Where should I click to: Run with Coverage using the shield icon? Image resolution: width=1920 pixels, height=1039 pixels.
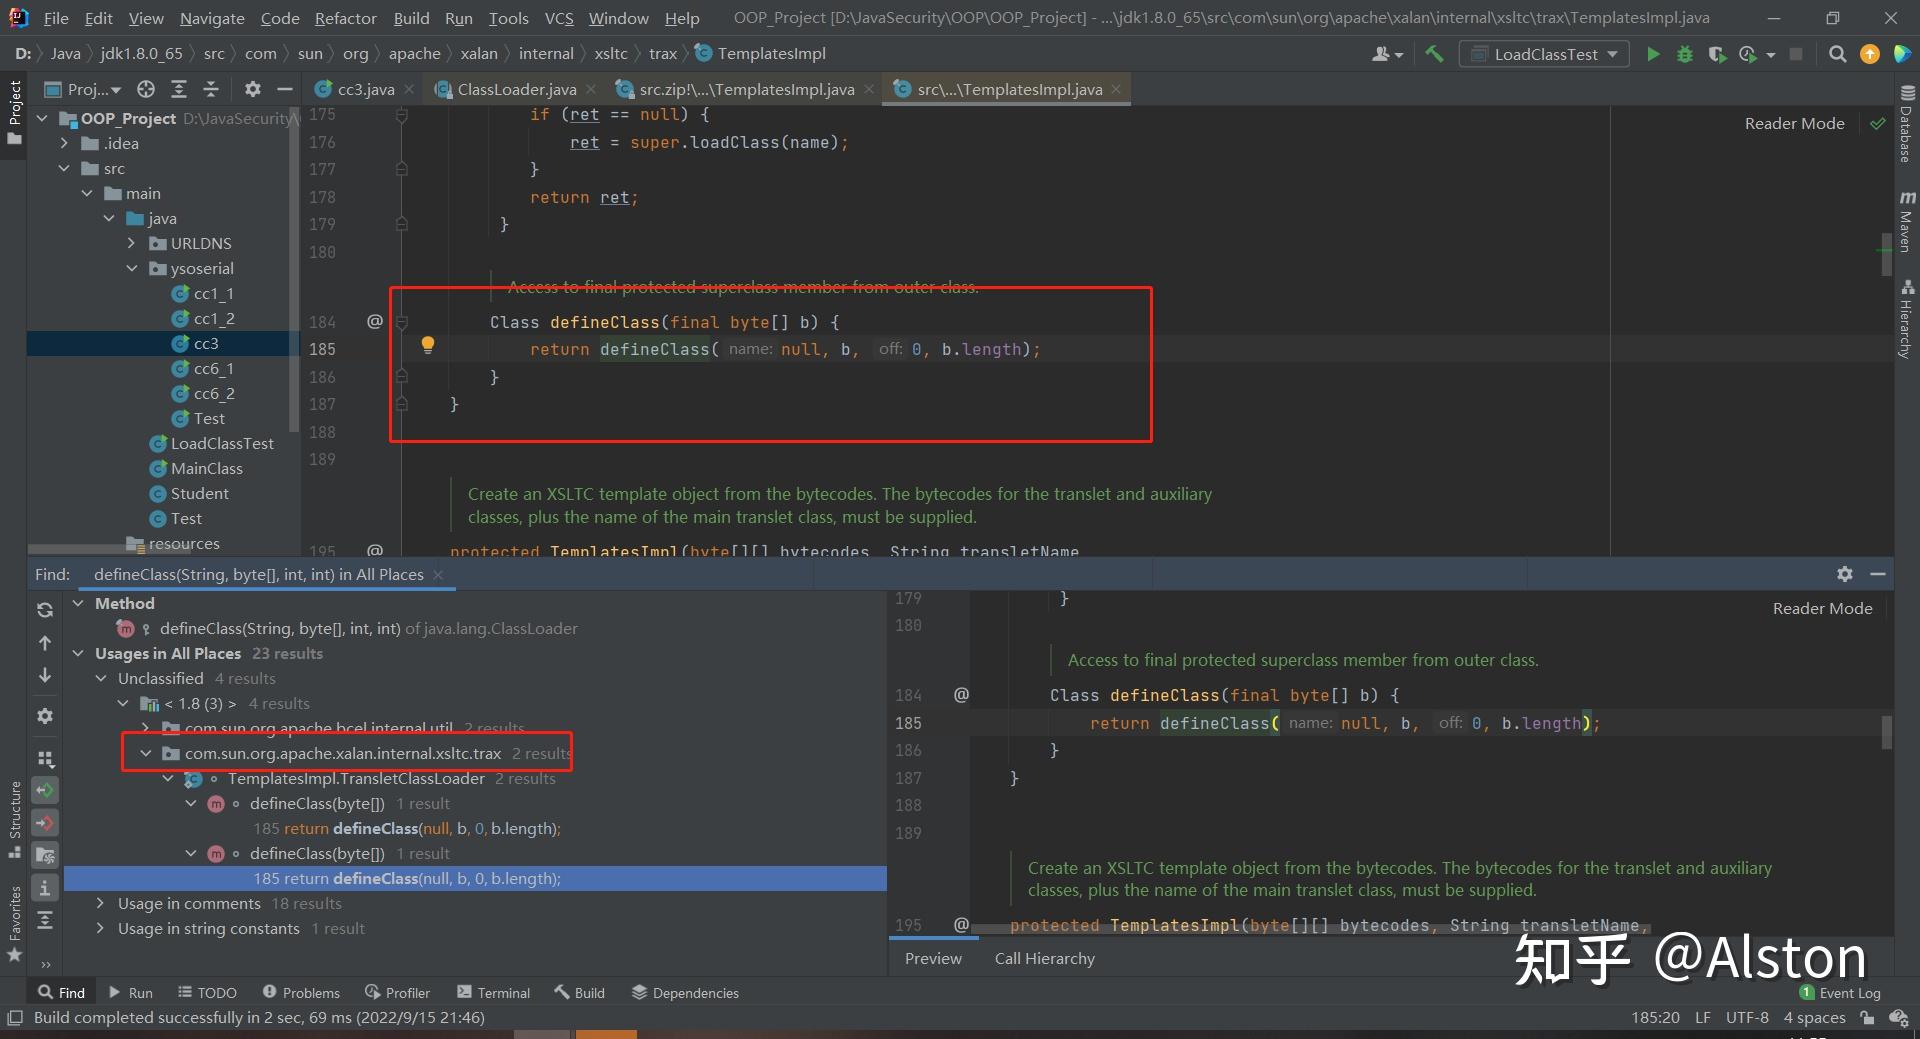pyautogui.click(x=1717, y=55)
